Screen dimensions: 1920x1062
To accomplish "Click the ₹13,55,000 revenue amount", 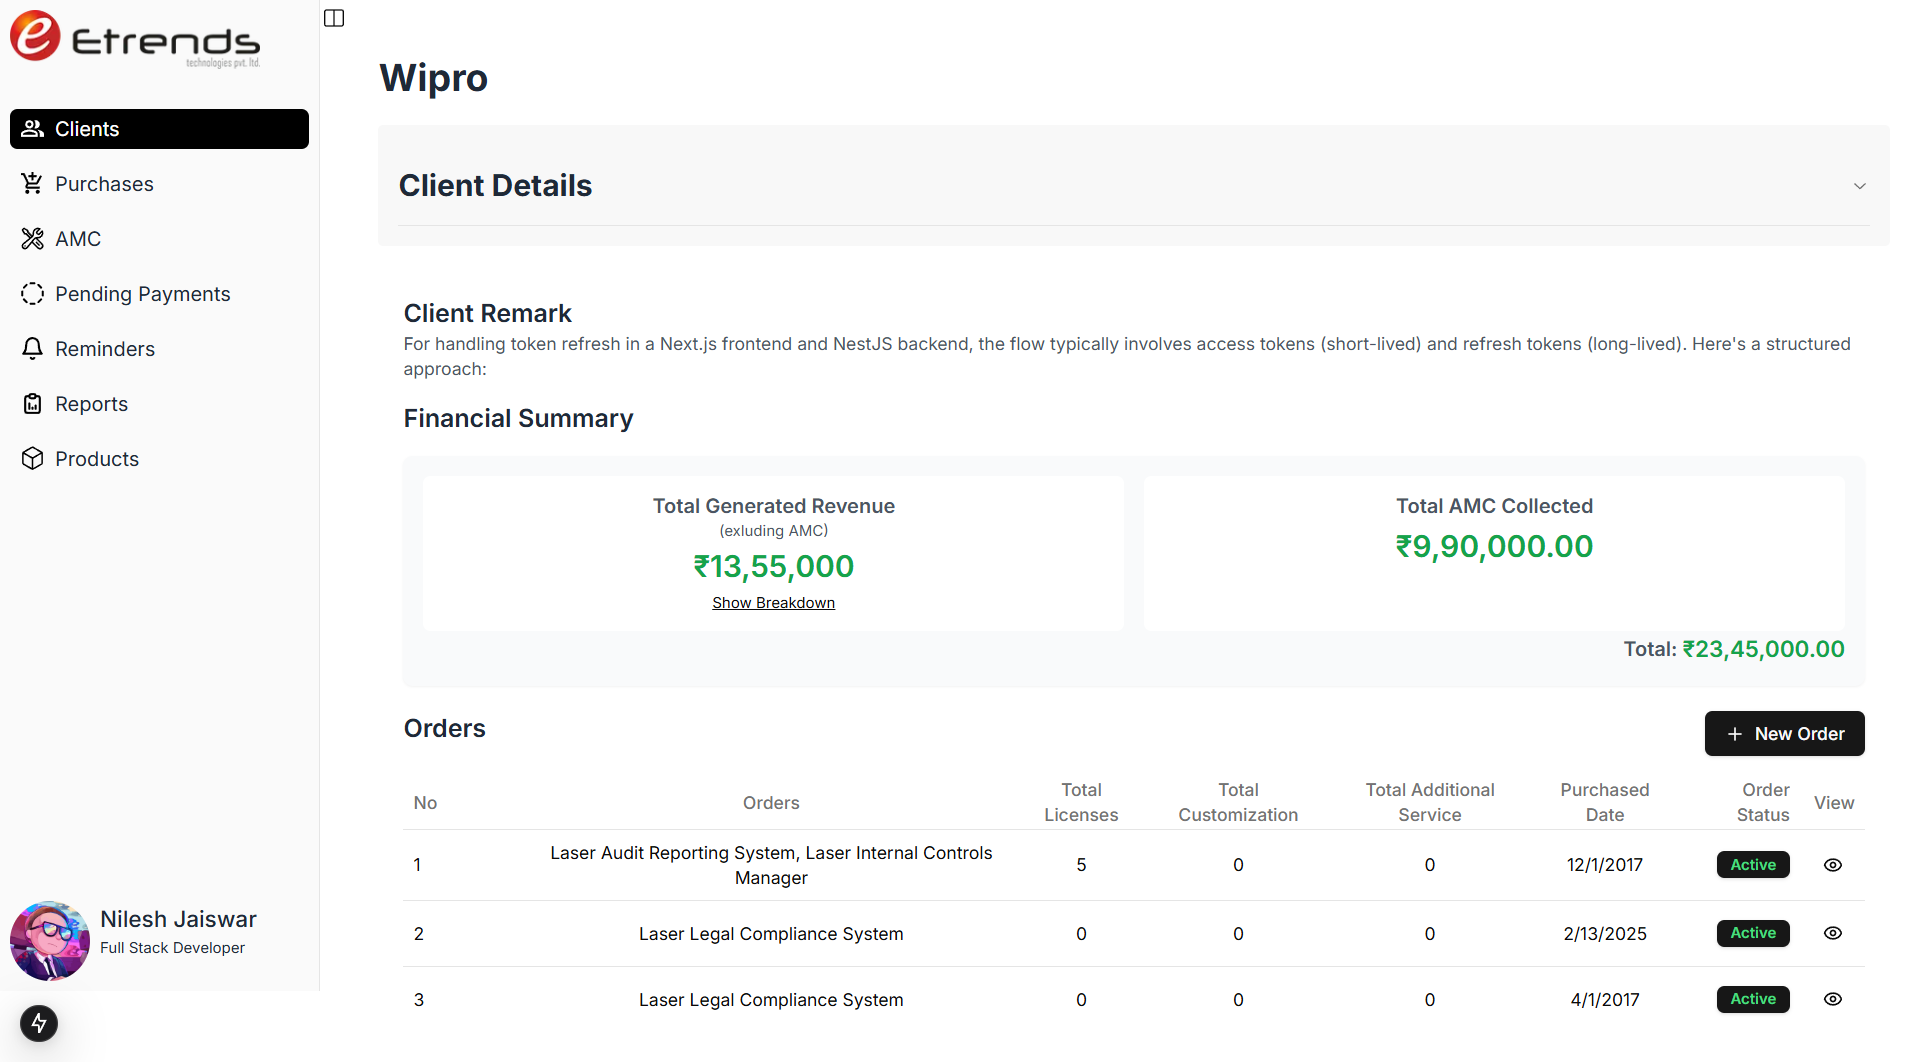I will (773, 567).
